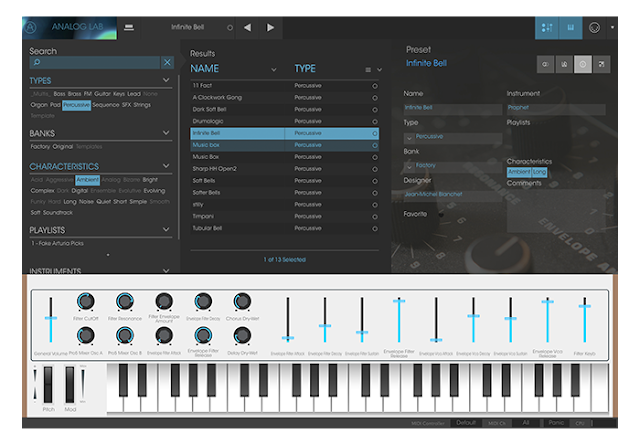
Task: Collapse the BANKS section chevron
Action: click(x=166, y=133)
